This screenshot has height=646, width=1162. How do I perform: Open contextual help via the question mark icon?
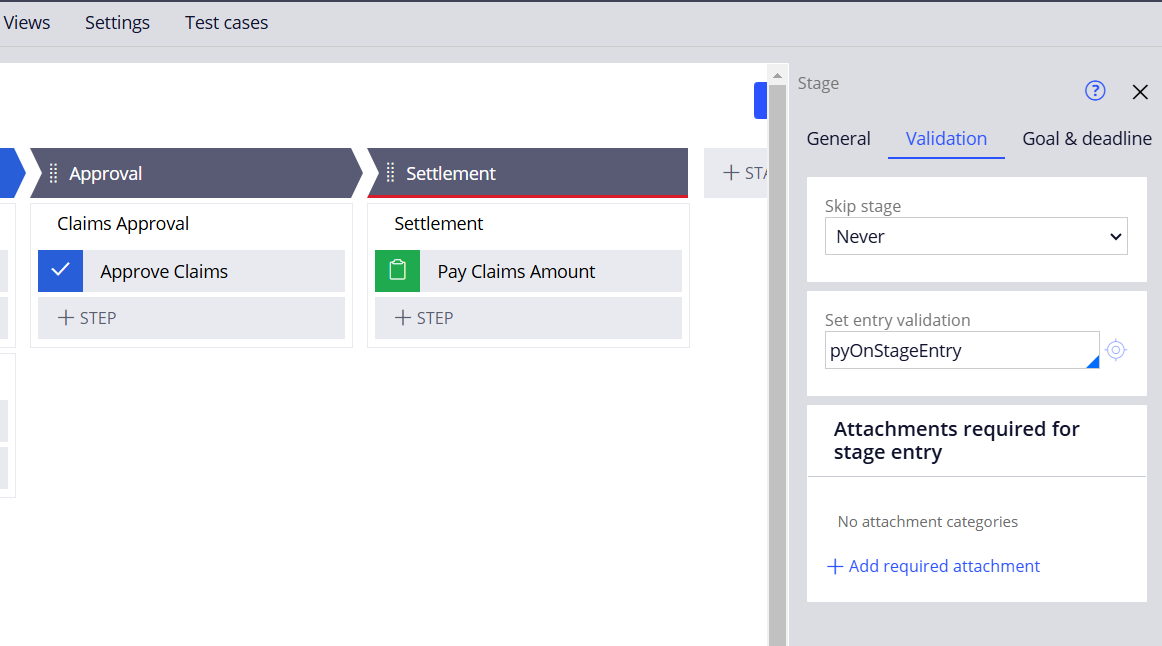click(x=1095, y=90)
